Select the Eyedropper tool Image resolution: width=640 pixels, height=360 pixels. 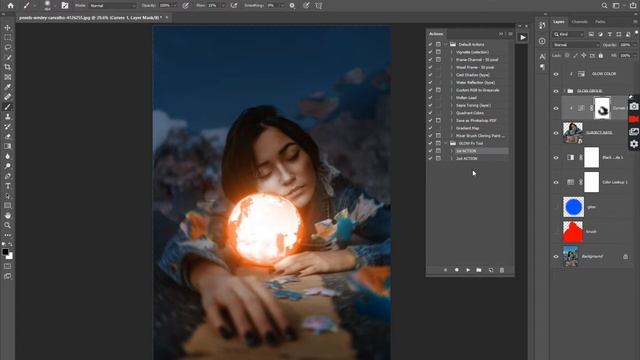(7, 87)
